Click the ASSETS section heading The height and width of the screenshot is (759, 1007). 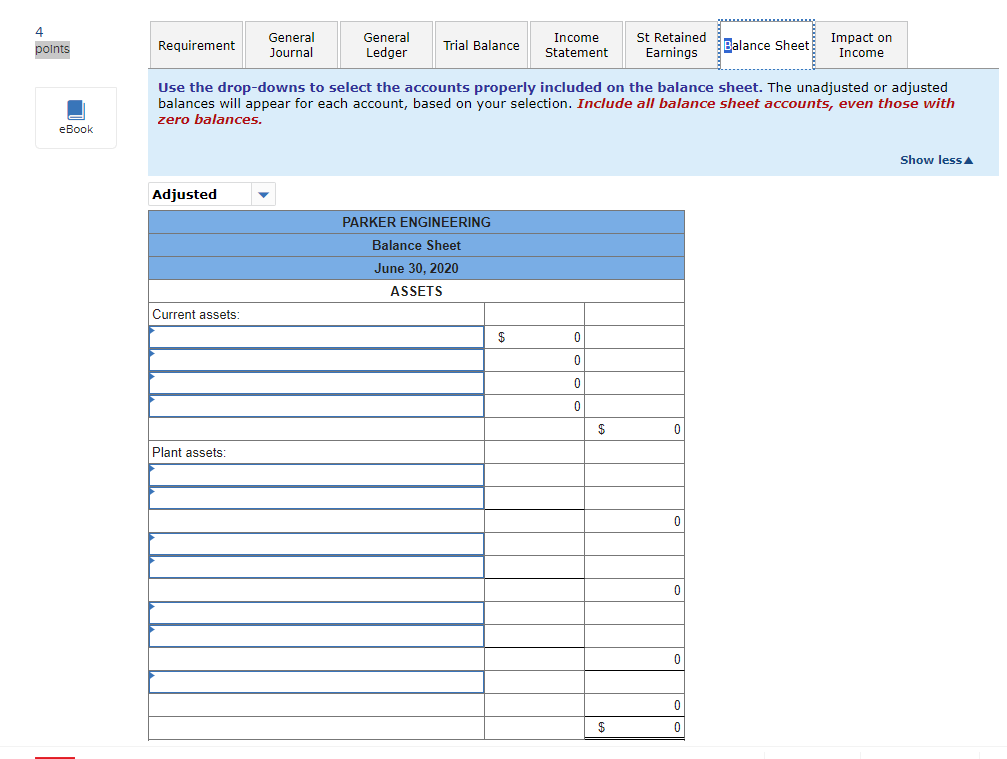point(416,292)
